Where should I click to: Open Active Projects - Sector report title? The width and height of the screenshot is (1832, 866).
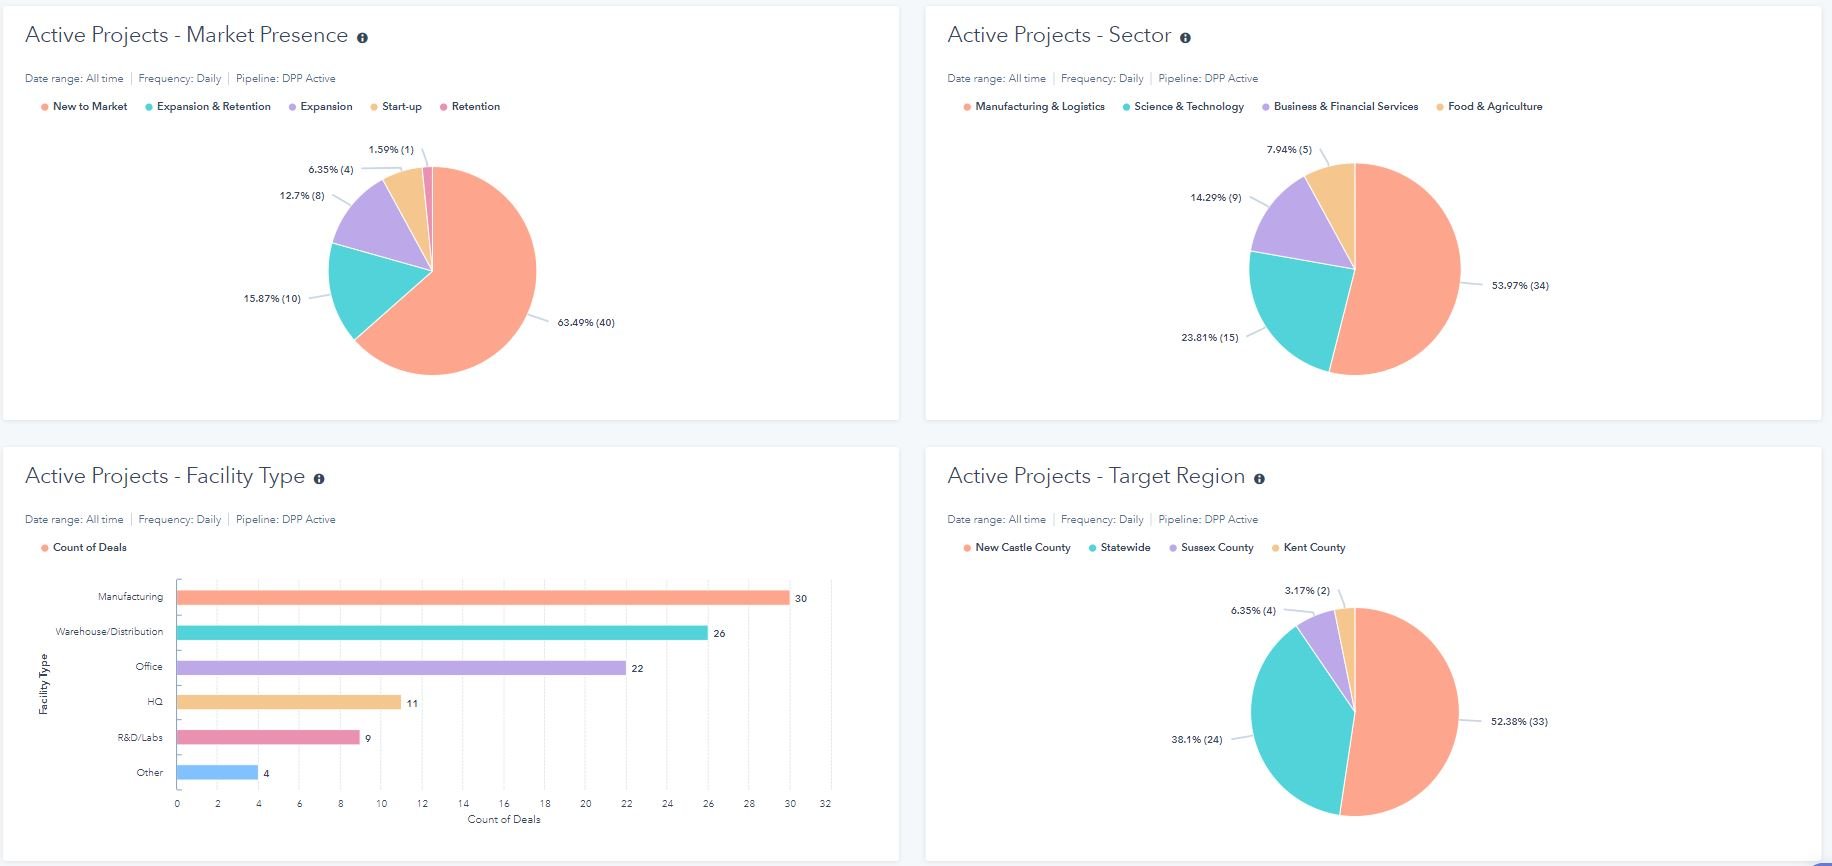click(1059, 35)
